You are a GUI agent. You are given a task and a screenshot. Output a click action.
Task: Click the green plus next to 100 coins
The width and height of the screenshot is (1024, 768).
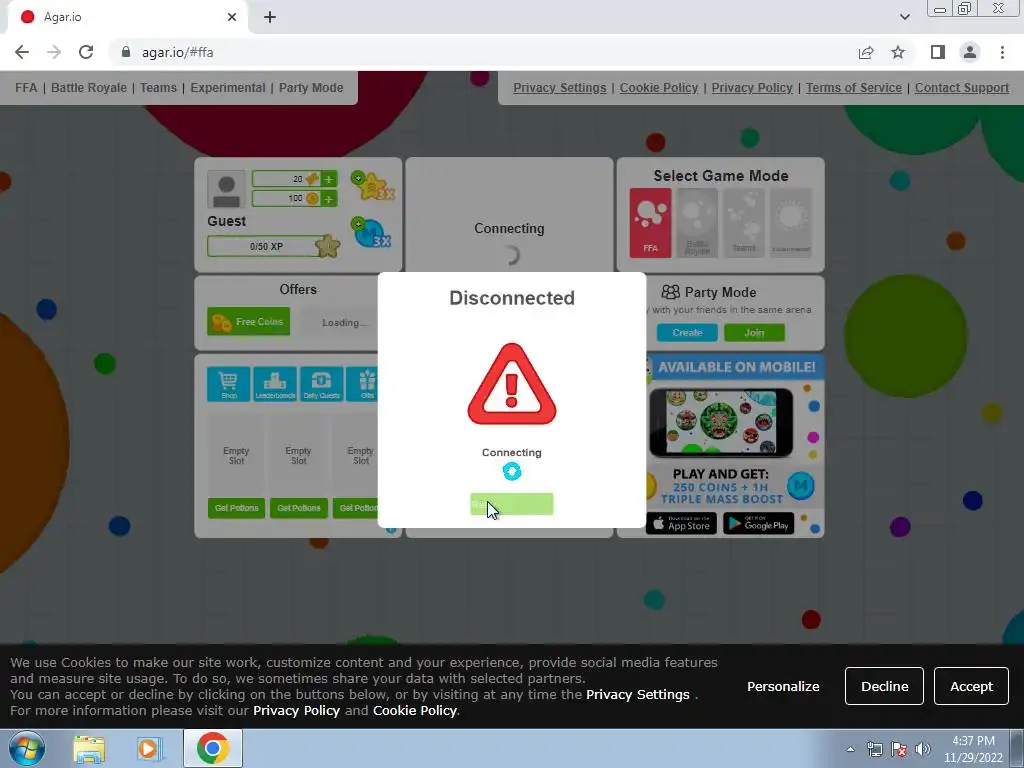(x=329, y=199)
